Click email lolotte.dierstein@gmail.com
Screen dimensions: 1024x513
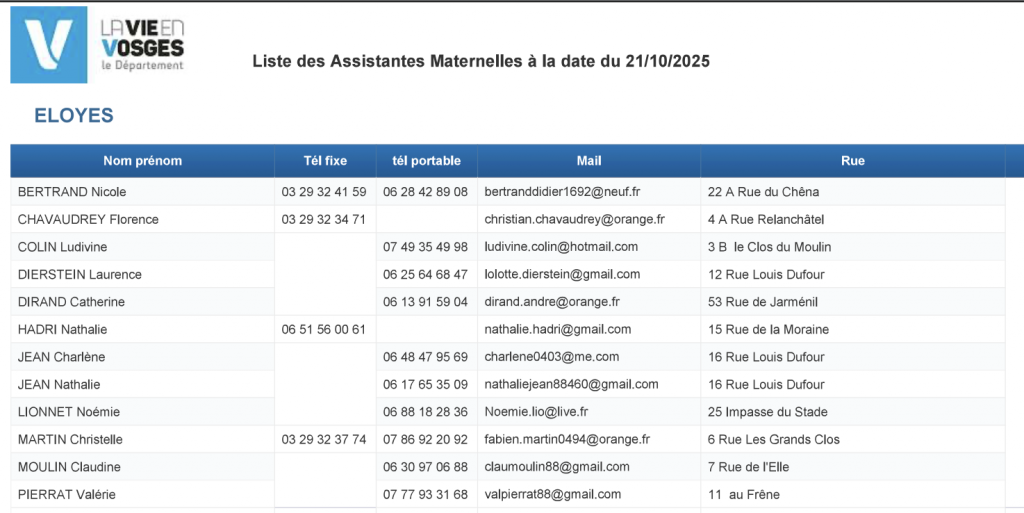tap(562, 274)
